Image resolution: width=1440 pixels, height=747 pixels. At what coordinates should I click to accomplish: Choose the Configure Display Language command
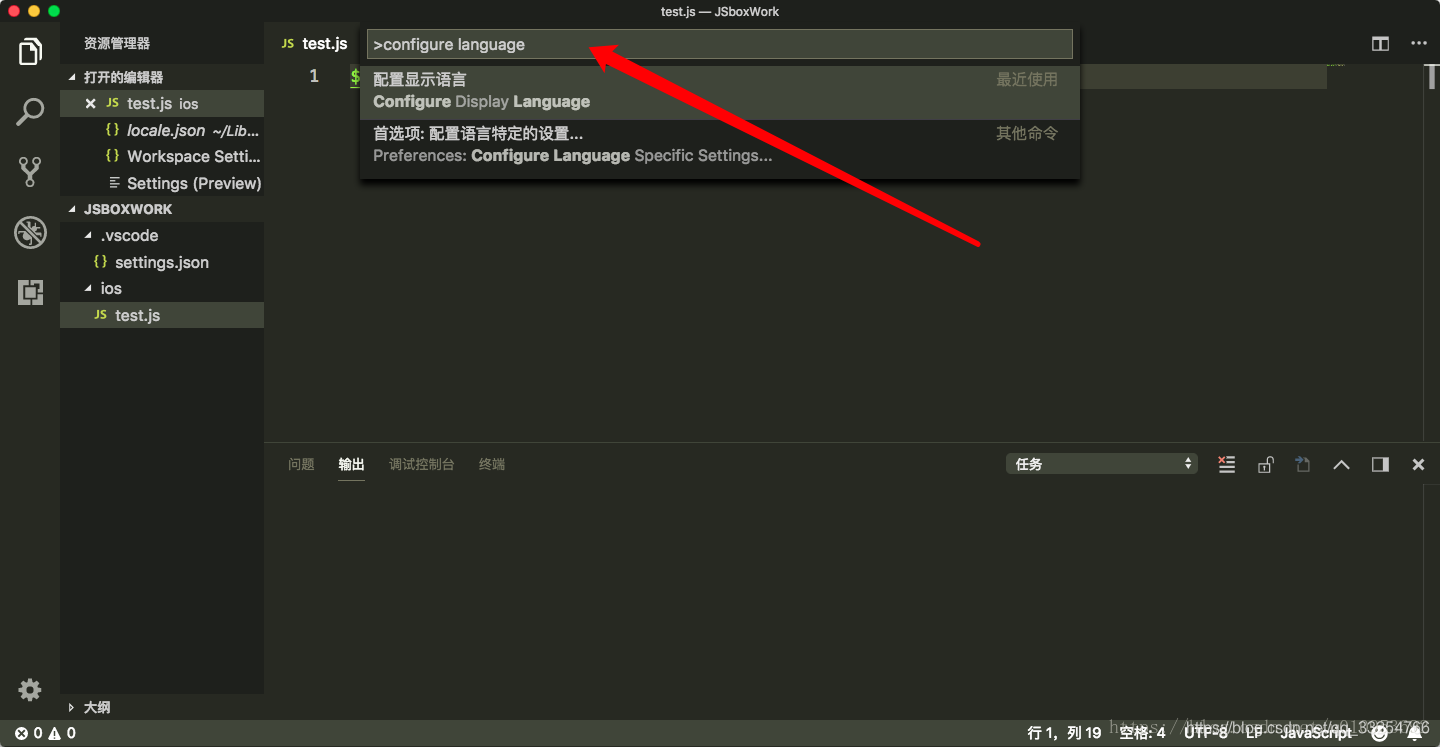point(720,91)
